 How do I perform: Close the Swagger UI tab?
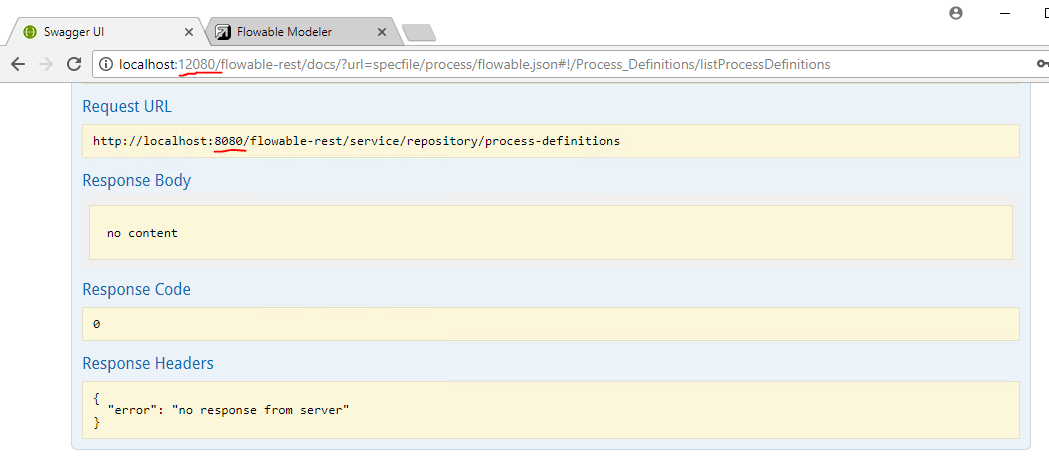189,32
